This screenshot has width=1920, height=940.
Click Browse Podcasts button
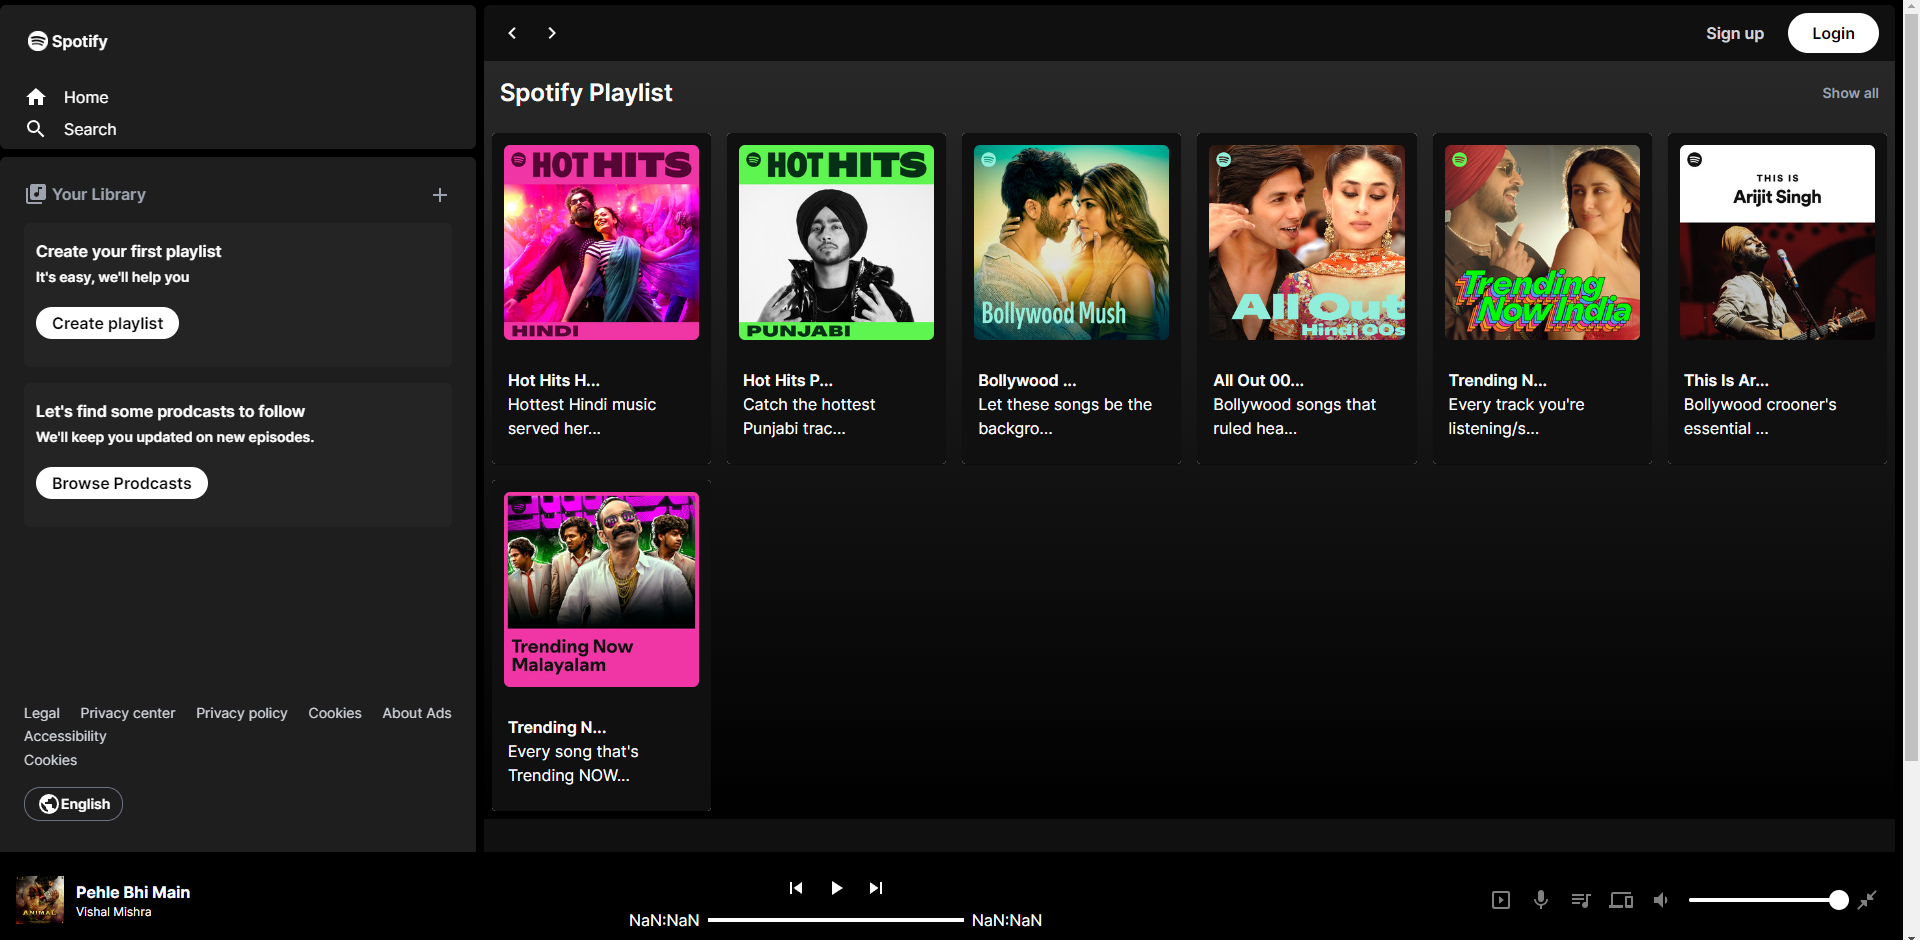click(122, 483)
